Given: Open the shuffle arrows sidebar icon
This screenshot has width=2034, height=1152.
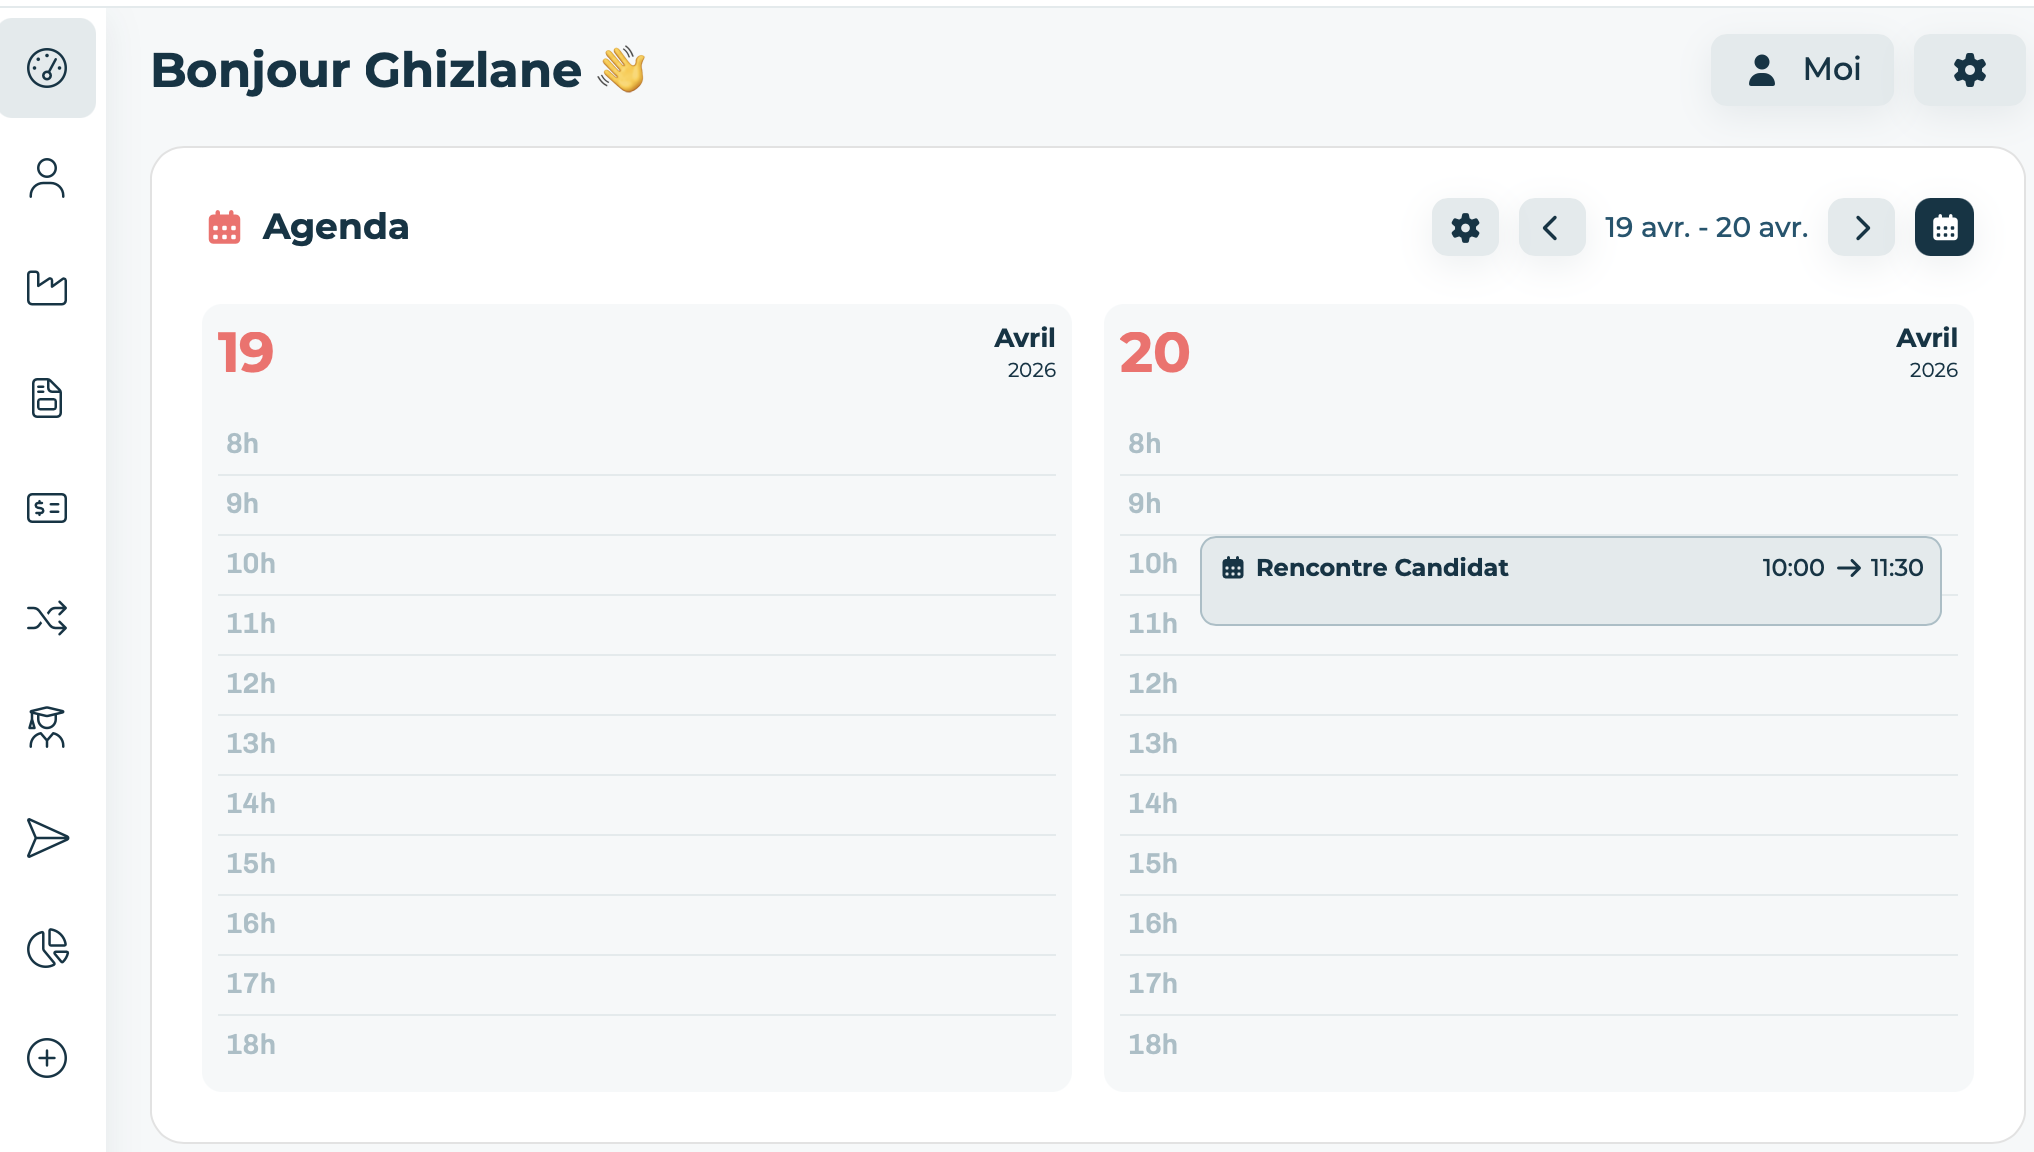Looking at the screenshot, I should coord(47,618).
